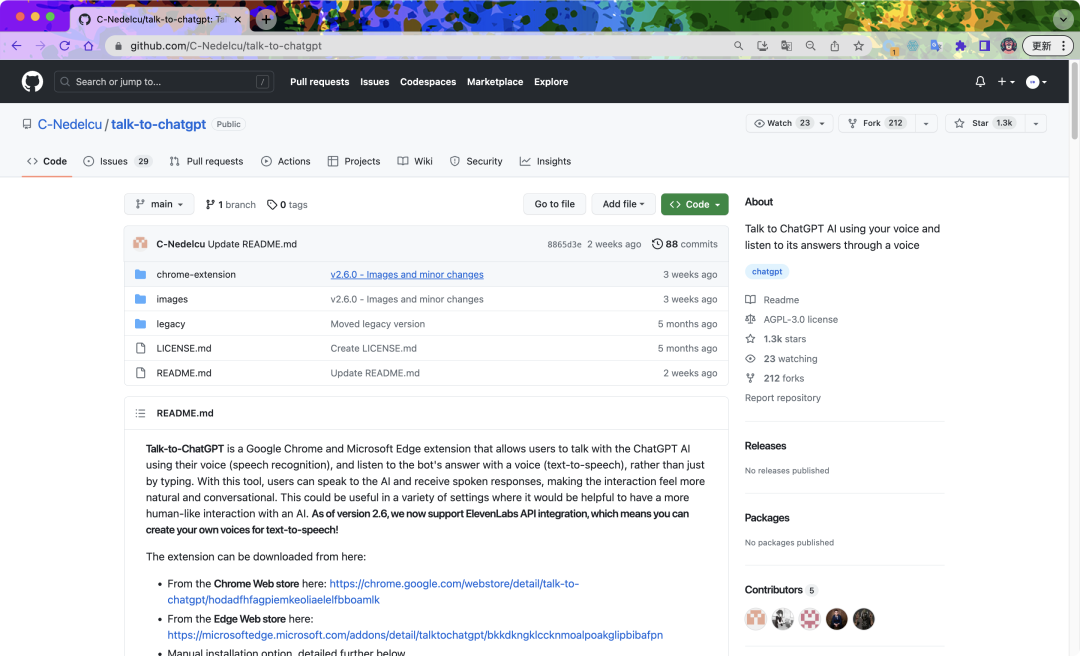
Task: Open the legacy folder
Action: (171, 324)
